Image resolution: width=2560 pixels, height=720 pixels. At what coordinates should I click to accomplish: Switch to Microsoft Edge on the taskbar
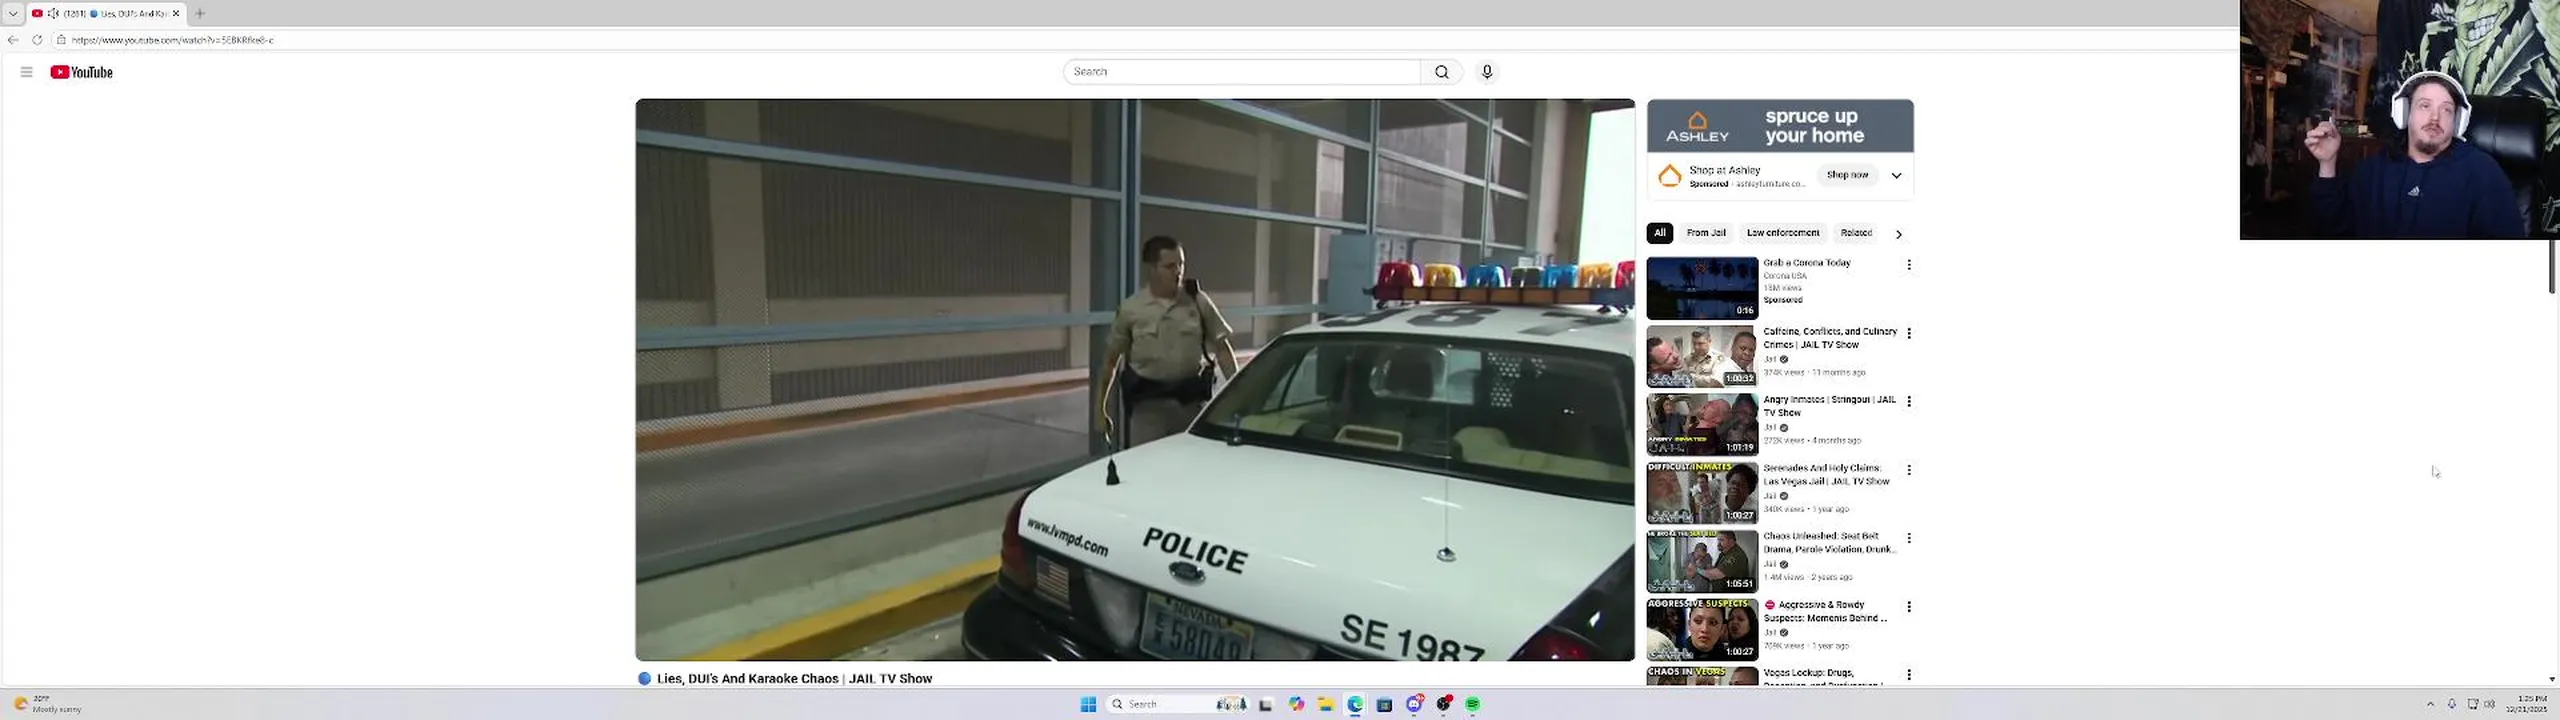click(x=1355, y=704)
